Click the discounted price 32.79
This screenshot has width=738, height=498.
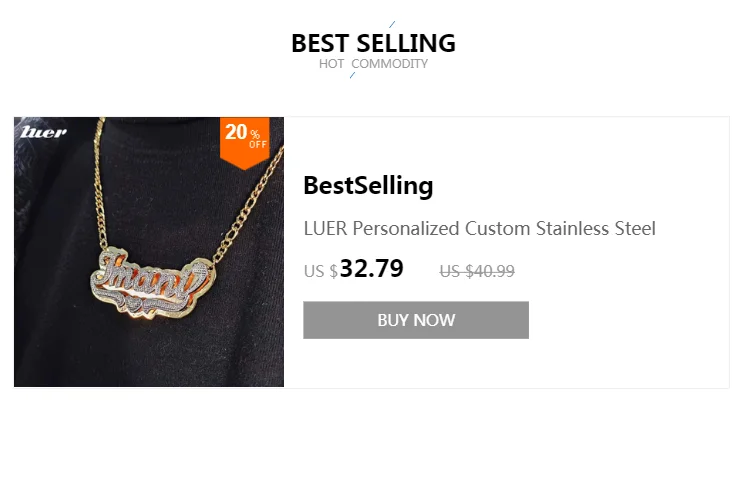pos(372,269)
